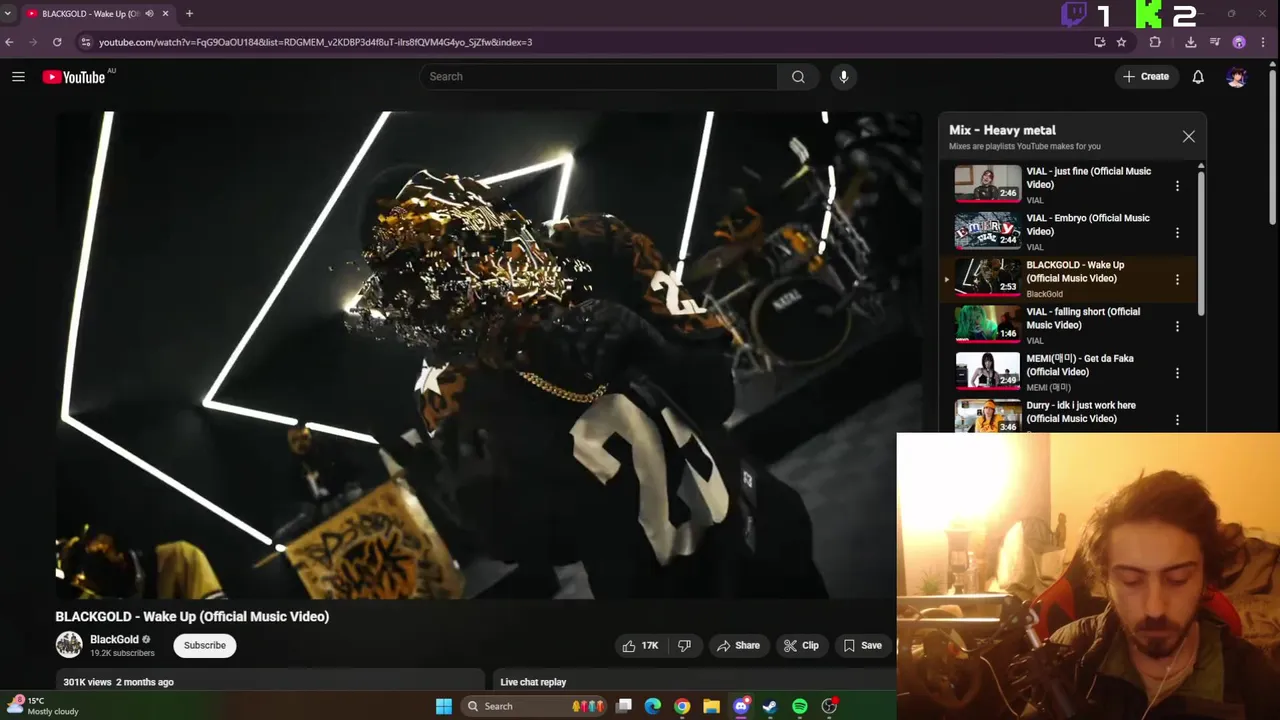Open the BlackGold channel name link
Viewport: 1280px width, 720px height.
tap(114, 640)
